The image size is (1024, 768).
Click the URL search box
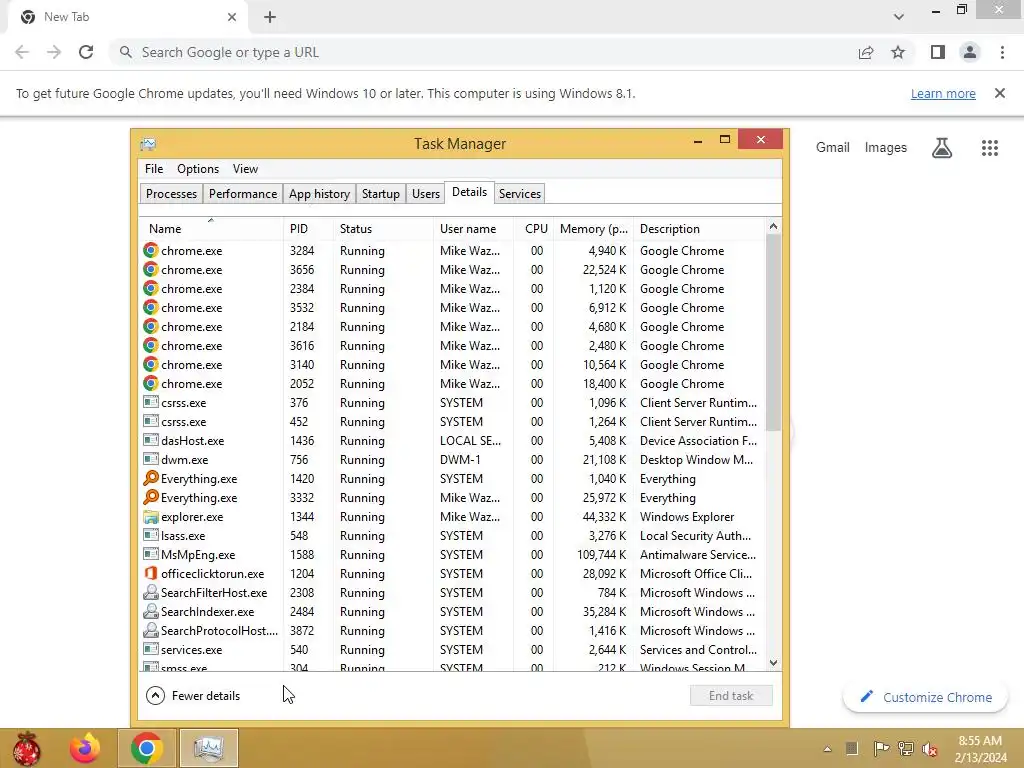click(x=483, y=52)
